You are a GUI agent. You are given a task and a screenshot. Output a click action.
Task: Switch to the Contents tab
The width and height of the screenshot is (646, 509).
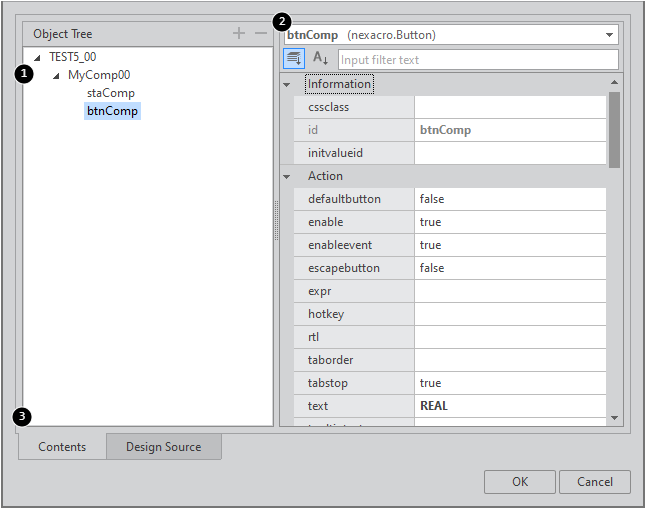coord(62,447)
